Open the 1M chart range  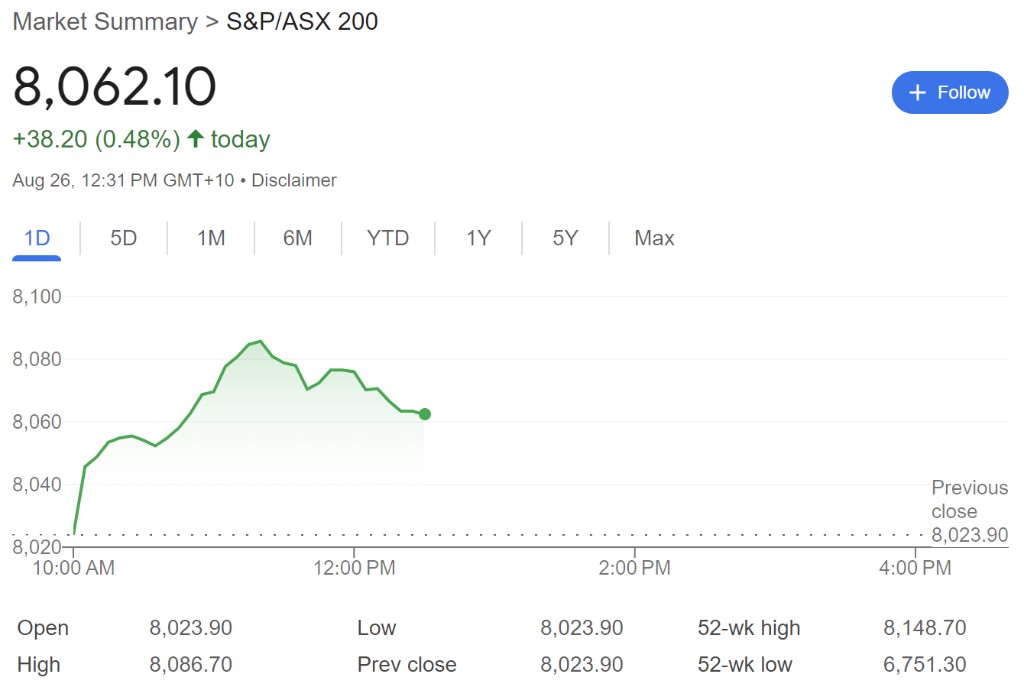(210, 238)
